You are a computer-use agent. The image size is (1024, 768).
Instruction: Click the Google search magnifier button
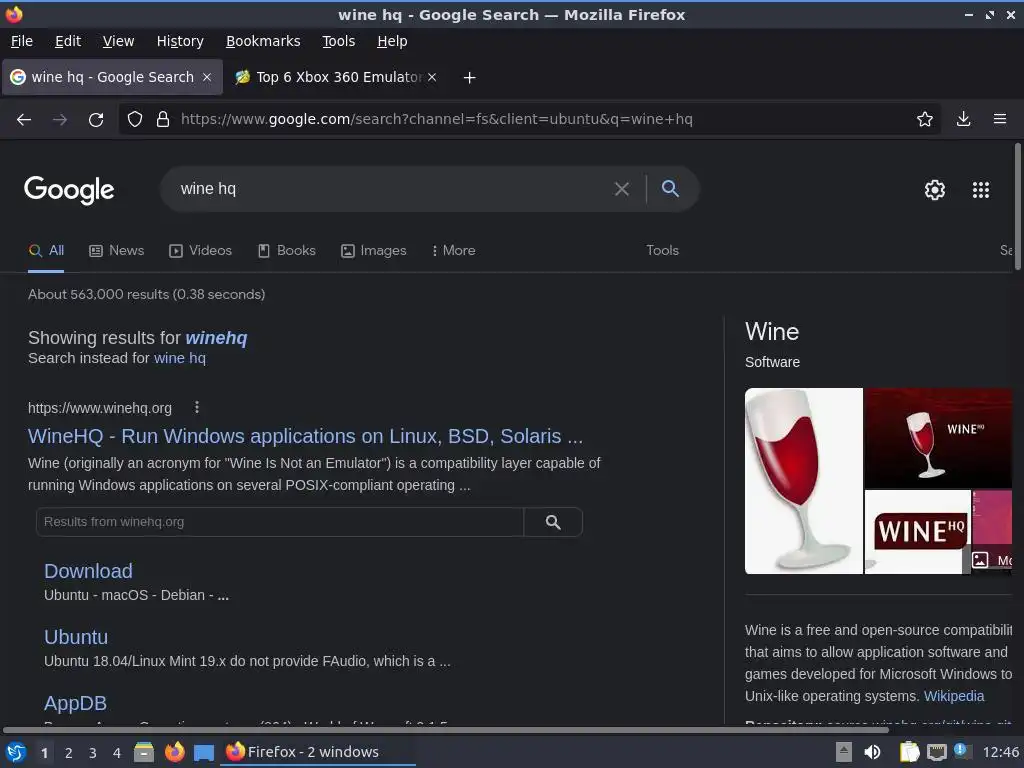tap(670, 189)
